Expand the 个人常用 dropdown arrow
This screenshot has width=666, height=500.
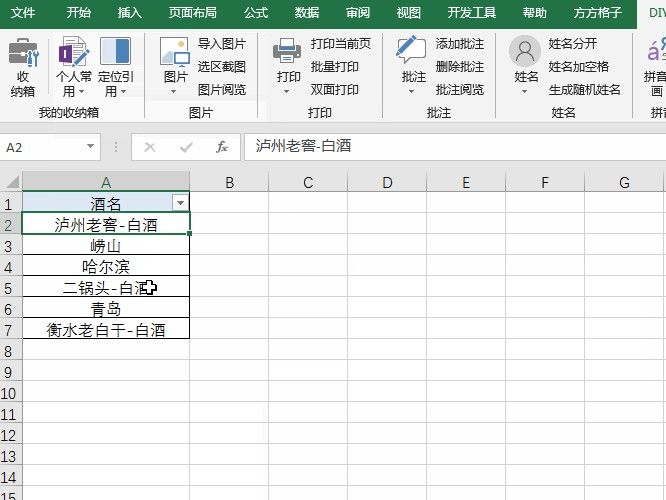(x=81, y=91)
